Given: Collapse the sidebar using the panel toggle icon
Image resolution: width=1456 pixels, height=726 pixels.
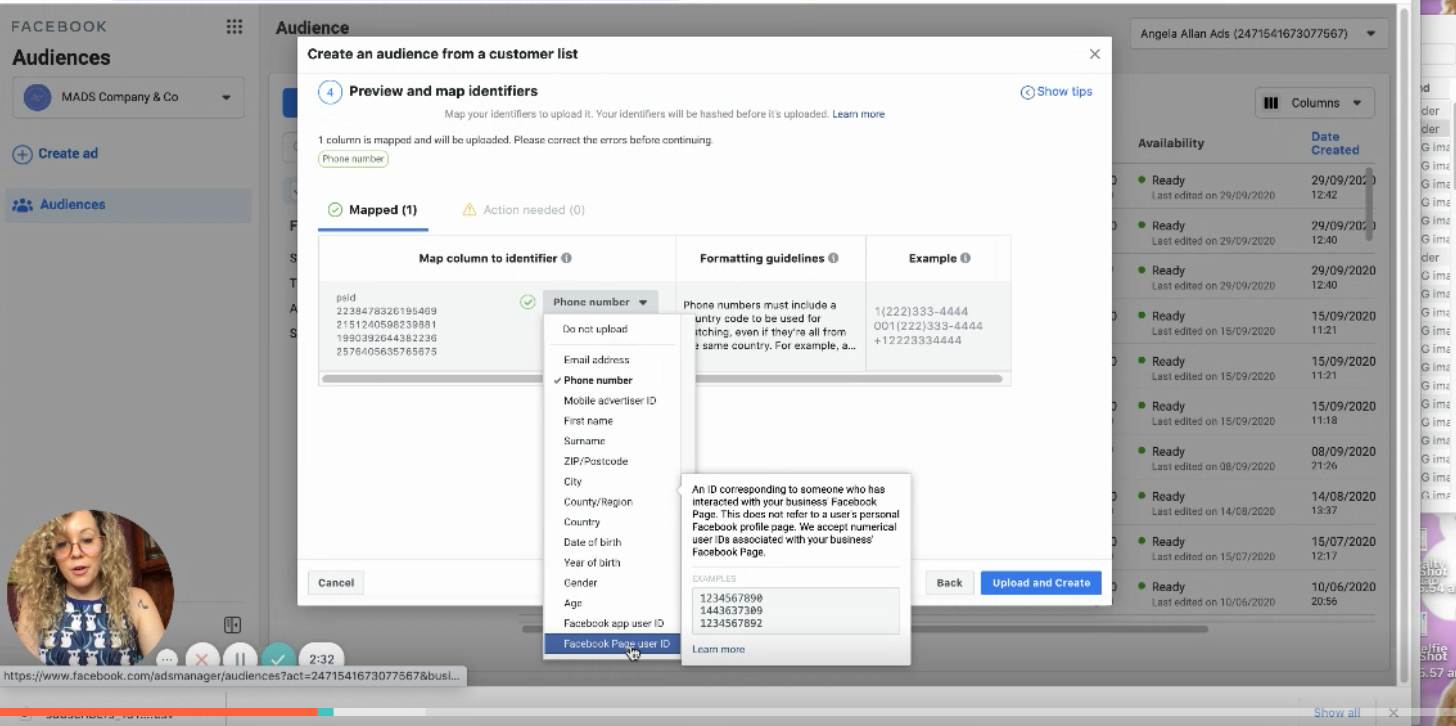Looking at the screenshot, I should [x=232, y=625].
